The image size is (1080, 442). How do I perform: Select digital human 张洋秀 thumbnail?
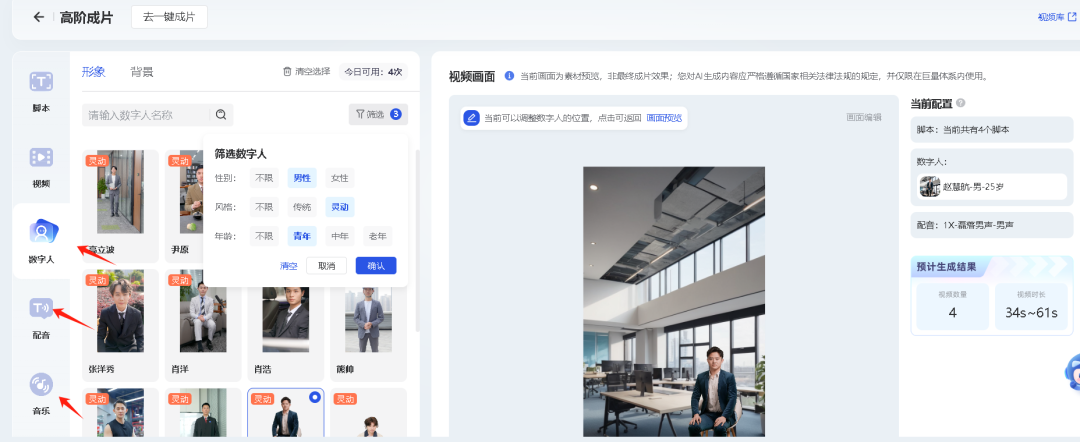tap(121, 311)
